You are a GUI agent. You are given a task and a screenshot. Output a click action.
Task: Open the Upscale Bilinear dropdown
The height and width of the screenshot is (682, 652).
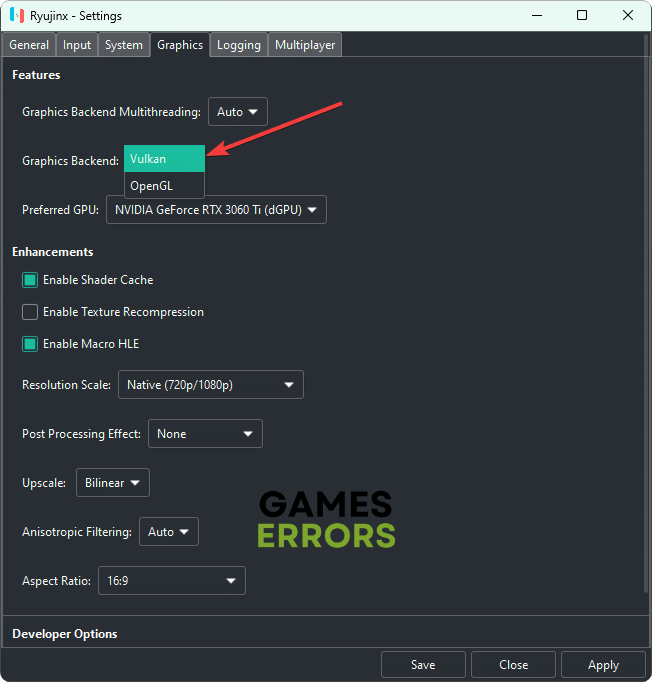pos(113,483)
